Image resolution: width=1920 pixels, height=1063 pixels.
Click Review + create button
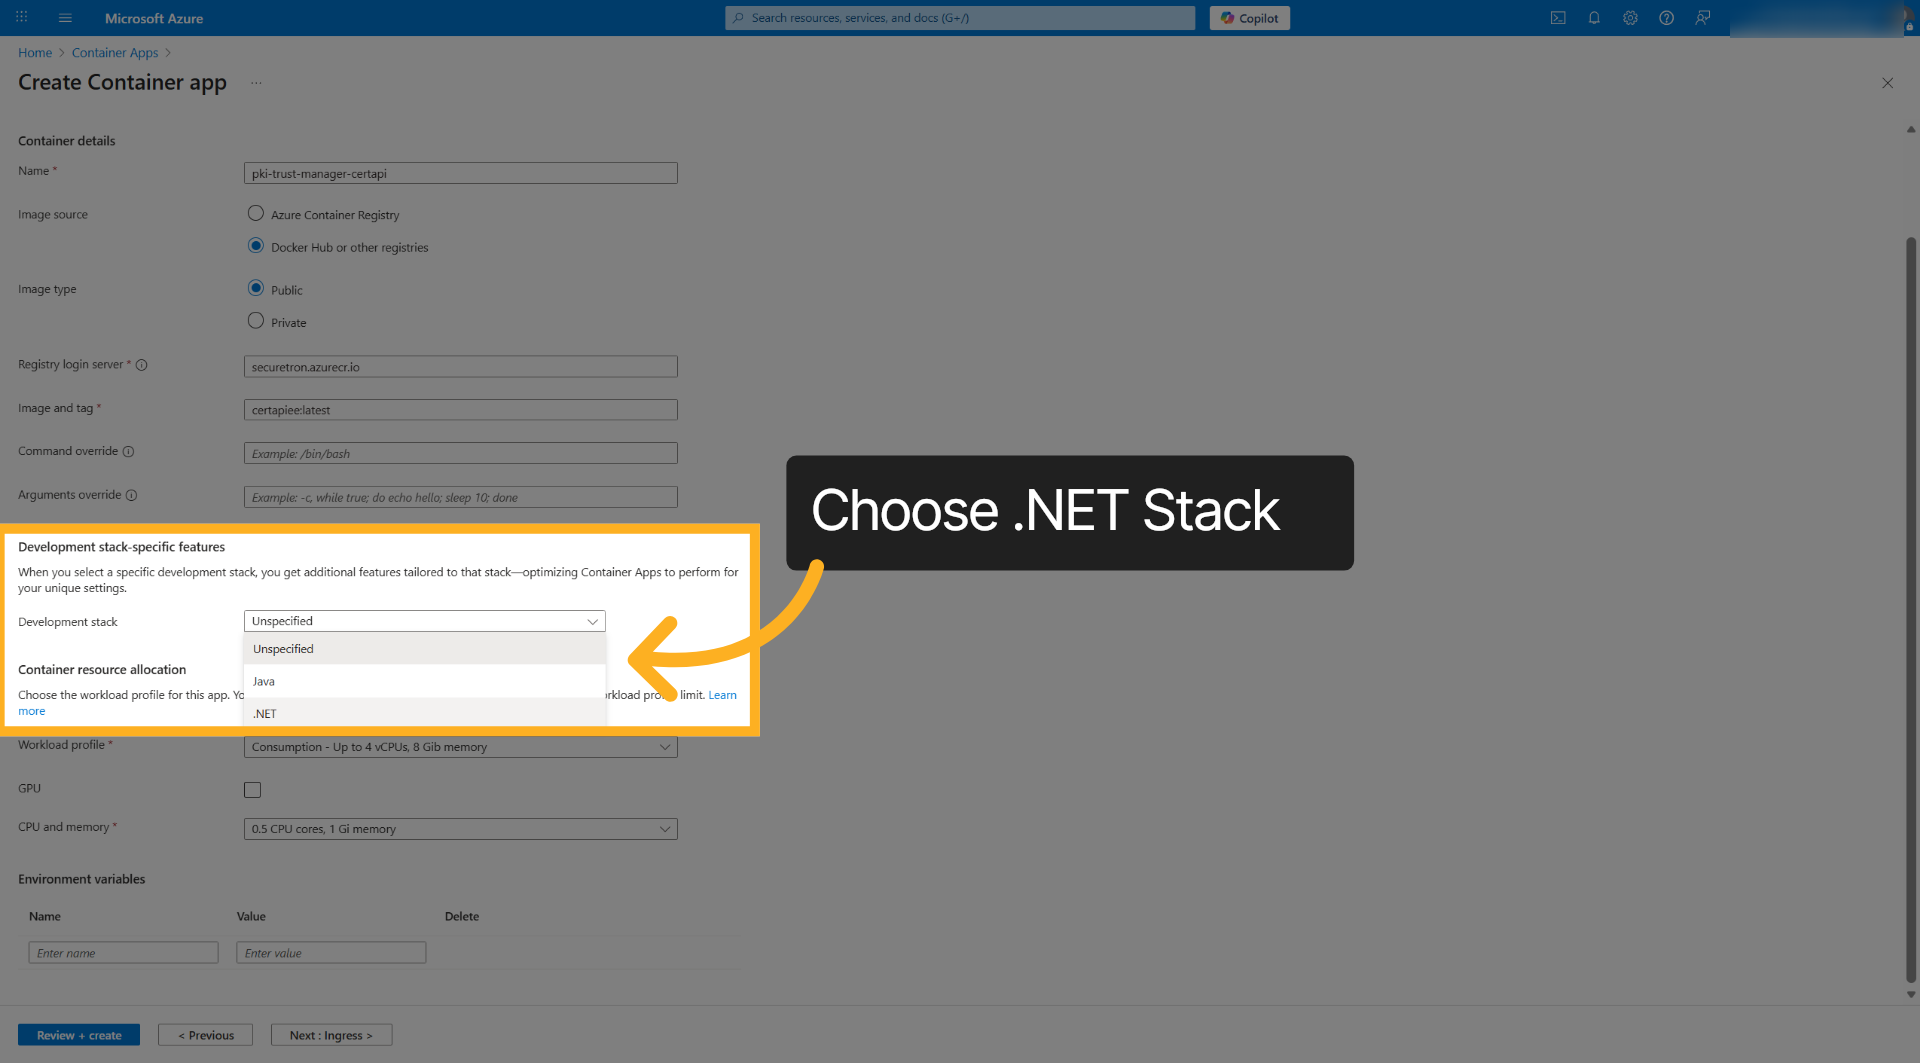coord(79,1034)
